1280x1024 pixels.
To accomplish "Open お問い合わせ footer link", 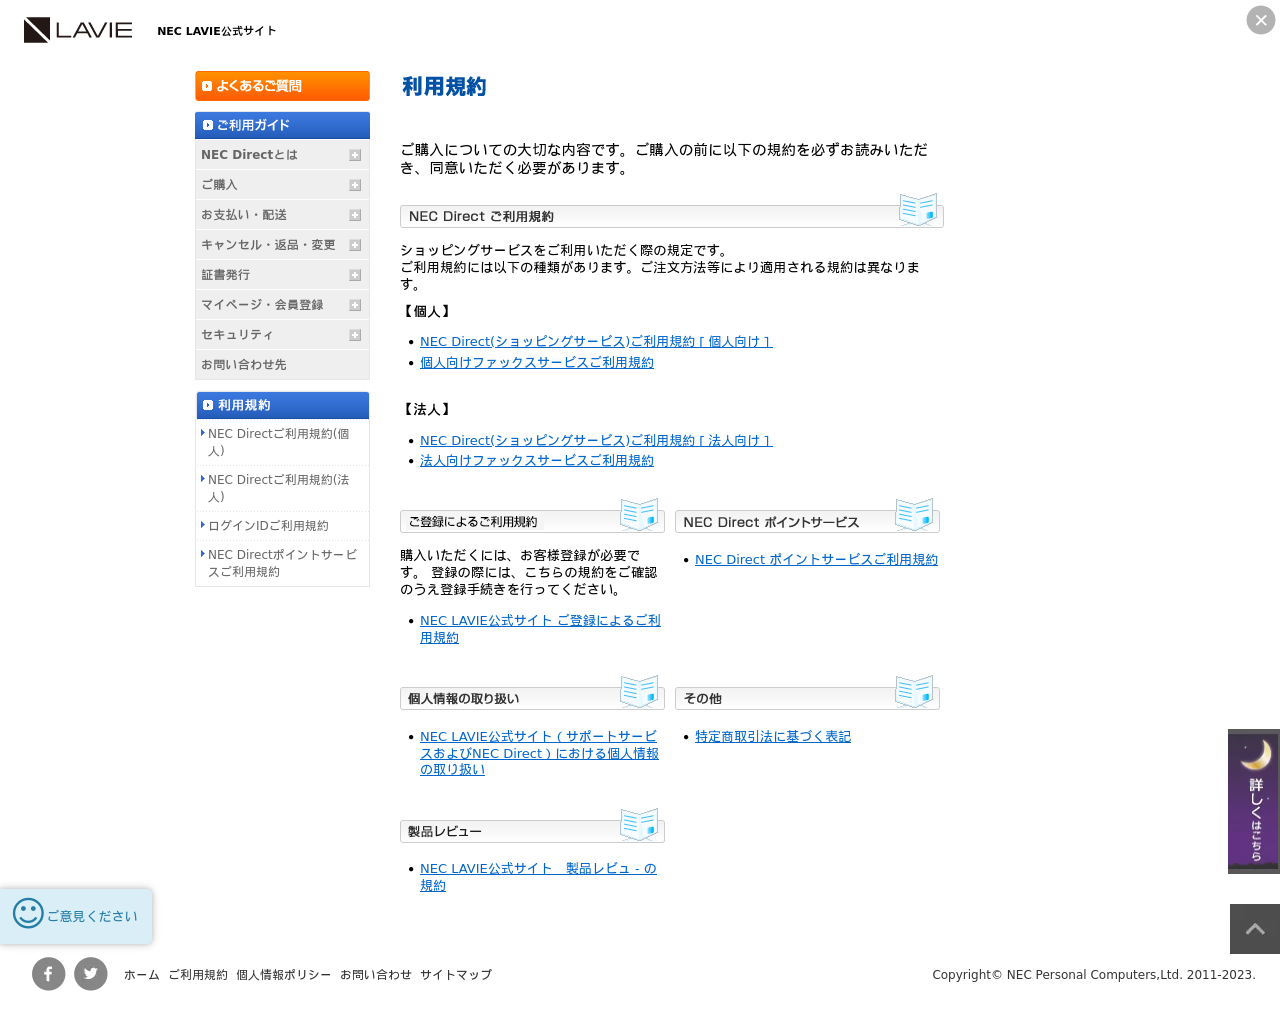I will click(x=376, y=975).
